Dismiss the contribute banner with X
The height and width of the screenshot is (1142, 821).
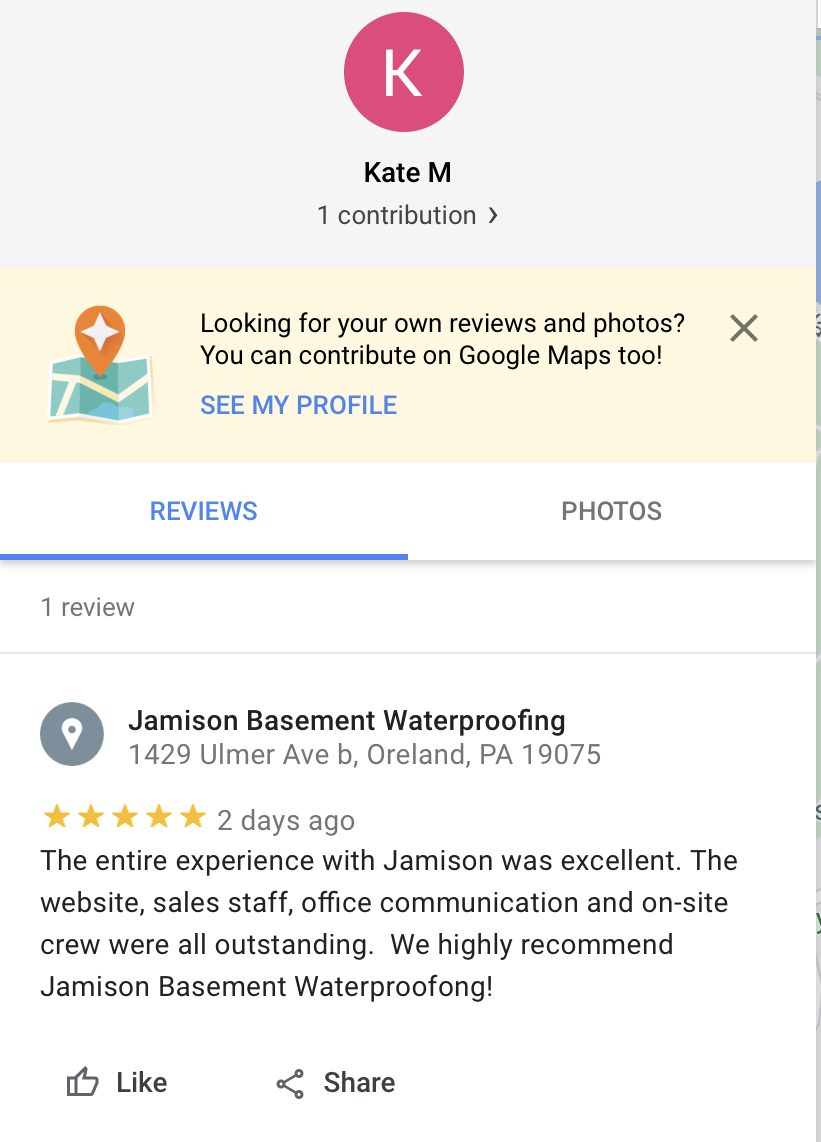(x=744, y=328)
